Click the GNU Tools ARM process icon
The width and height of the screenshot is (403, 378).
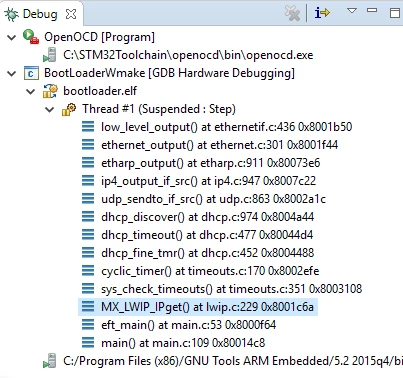pos(50,361)
